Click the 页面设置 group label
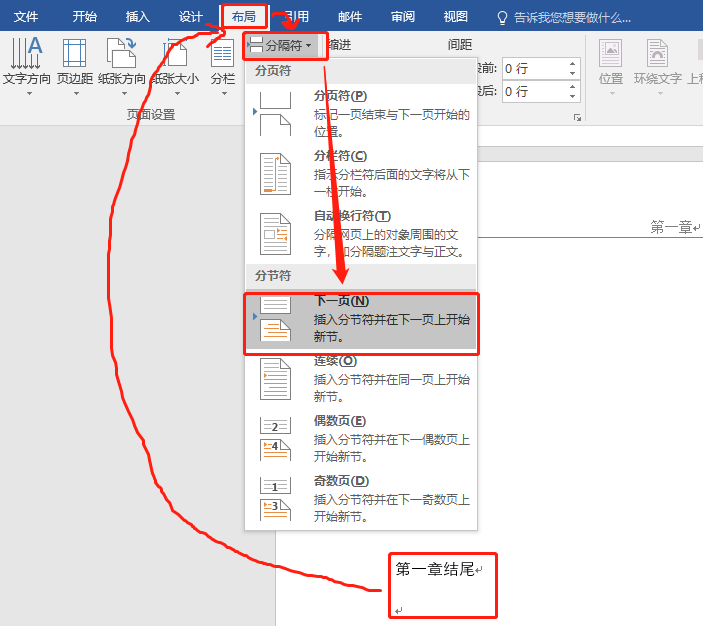The width and height of the screenshot is (703, 626). pos(151,115)
